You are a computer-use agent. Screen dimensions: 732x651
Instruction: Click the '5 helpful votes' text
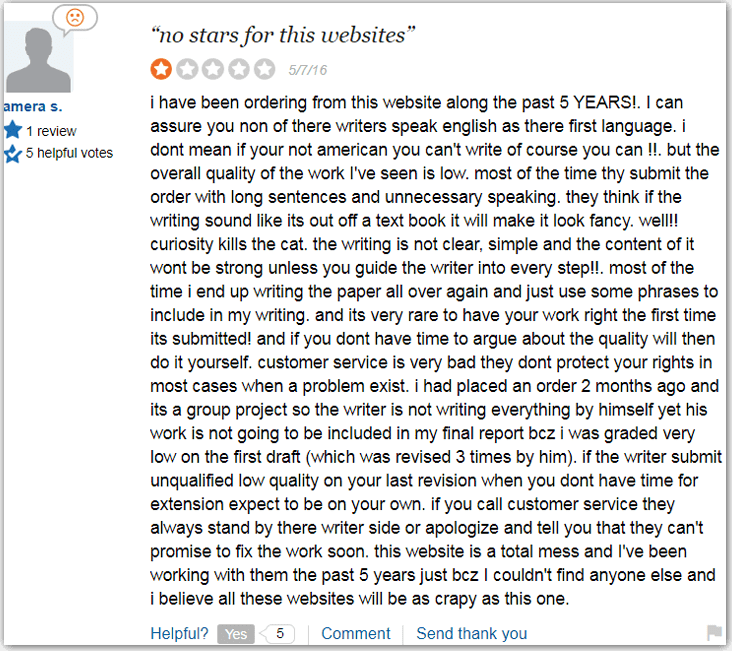pos(69,153)
